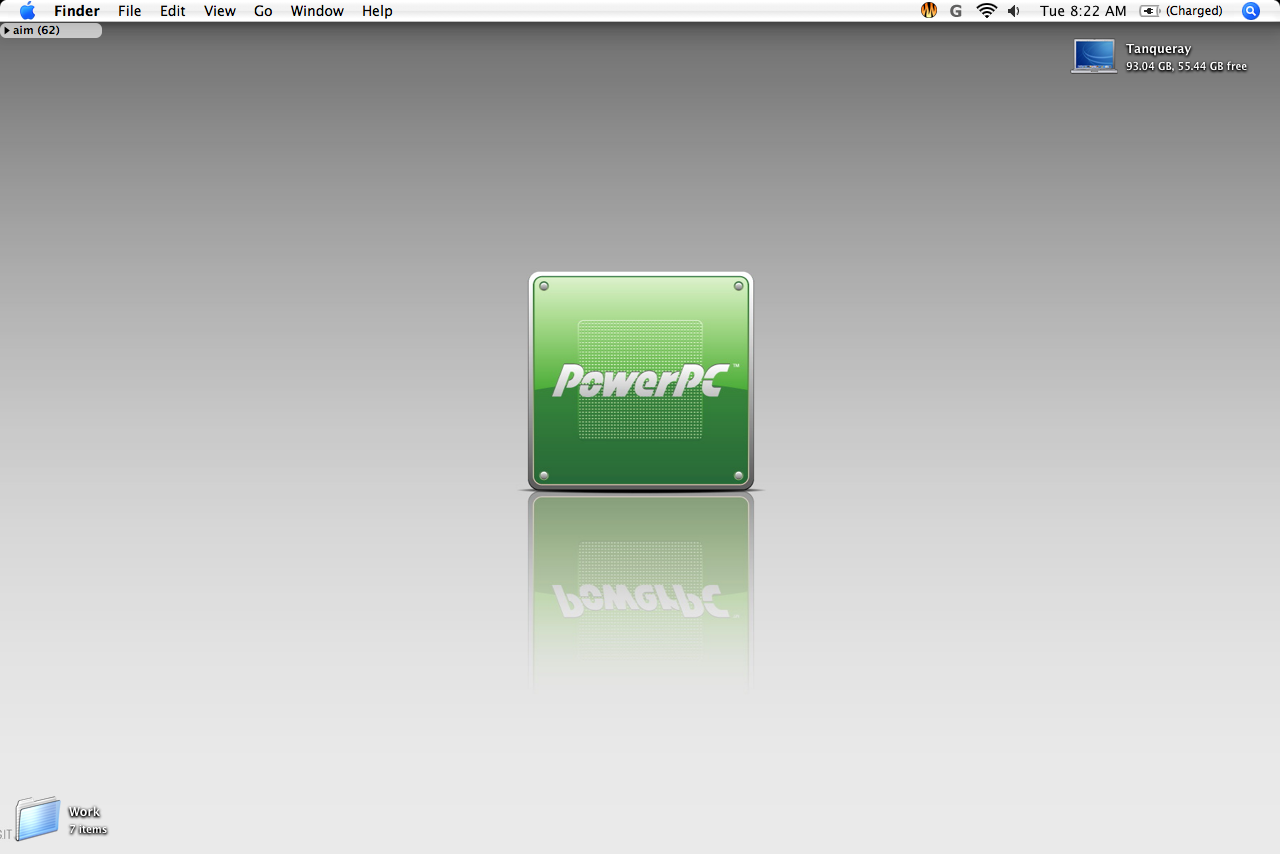The image size is (1280, 854).
Task: Select the Tanqueray hard drive icon
Action: (1094, 56)
